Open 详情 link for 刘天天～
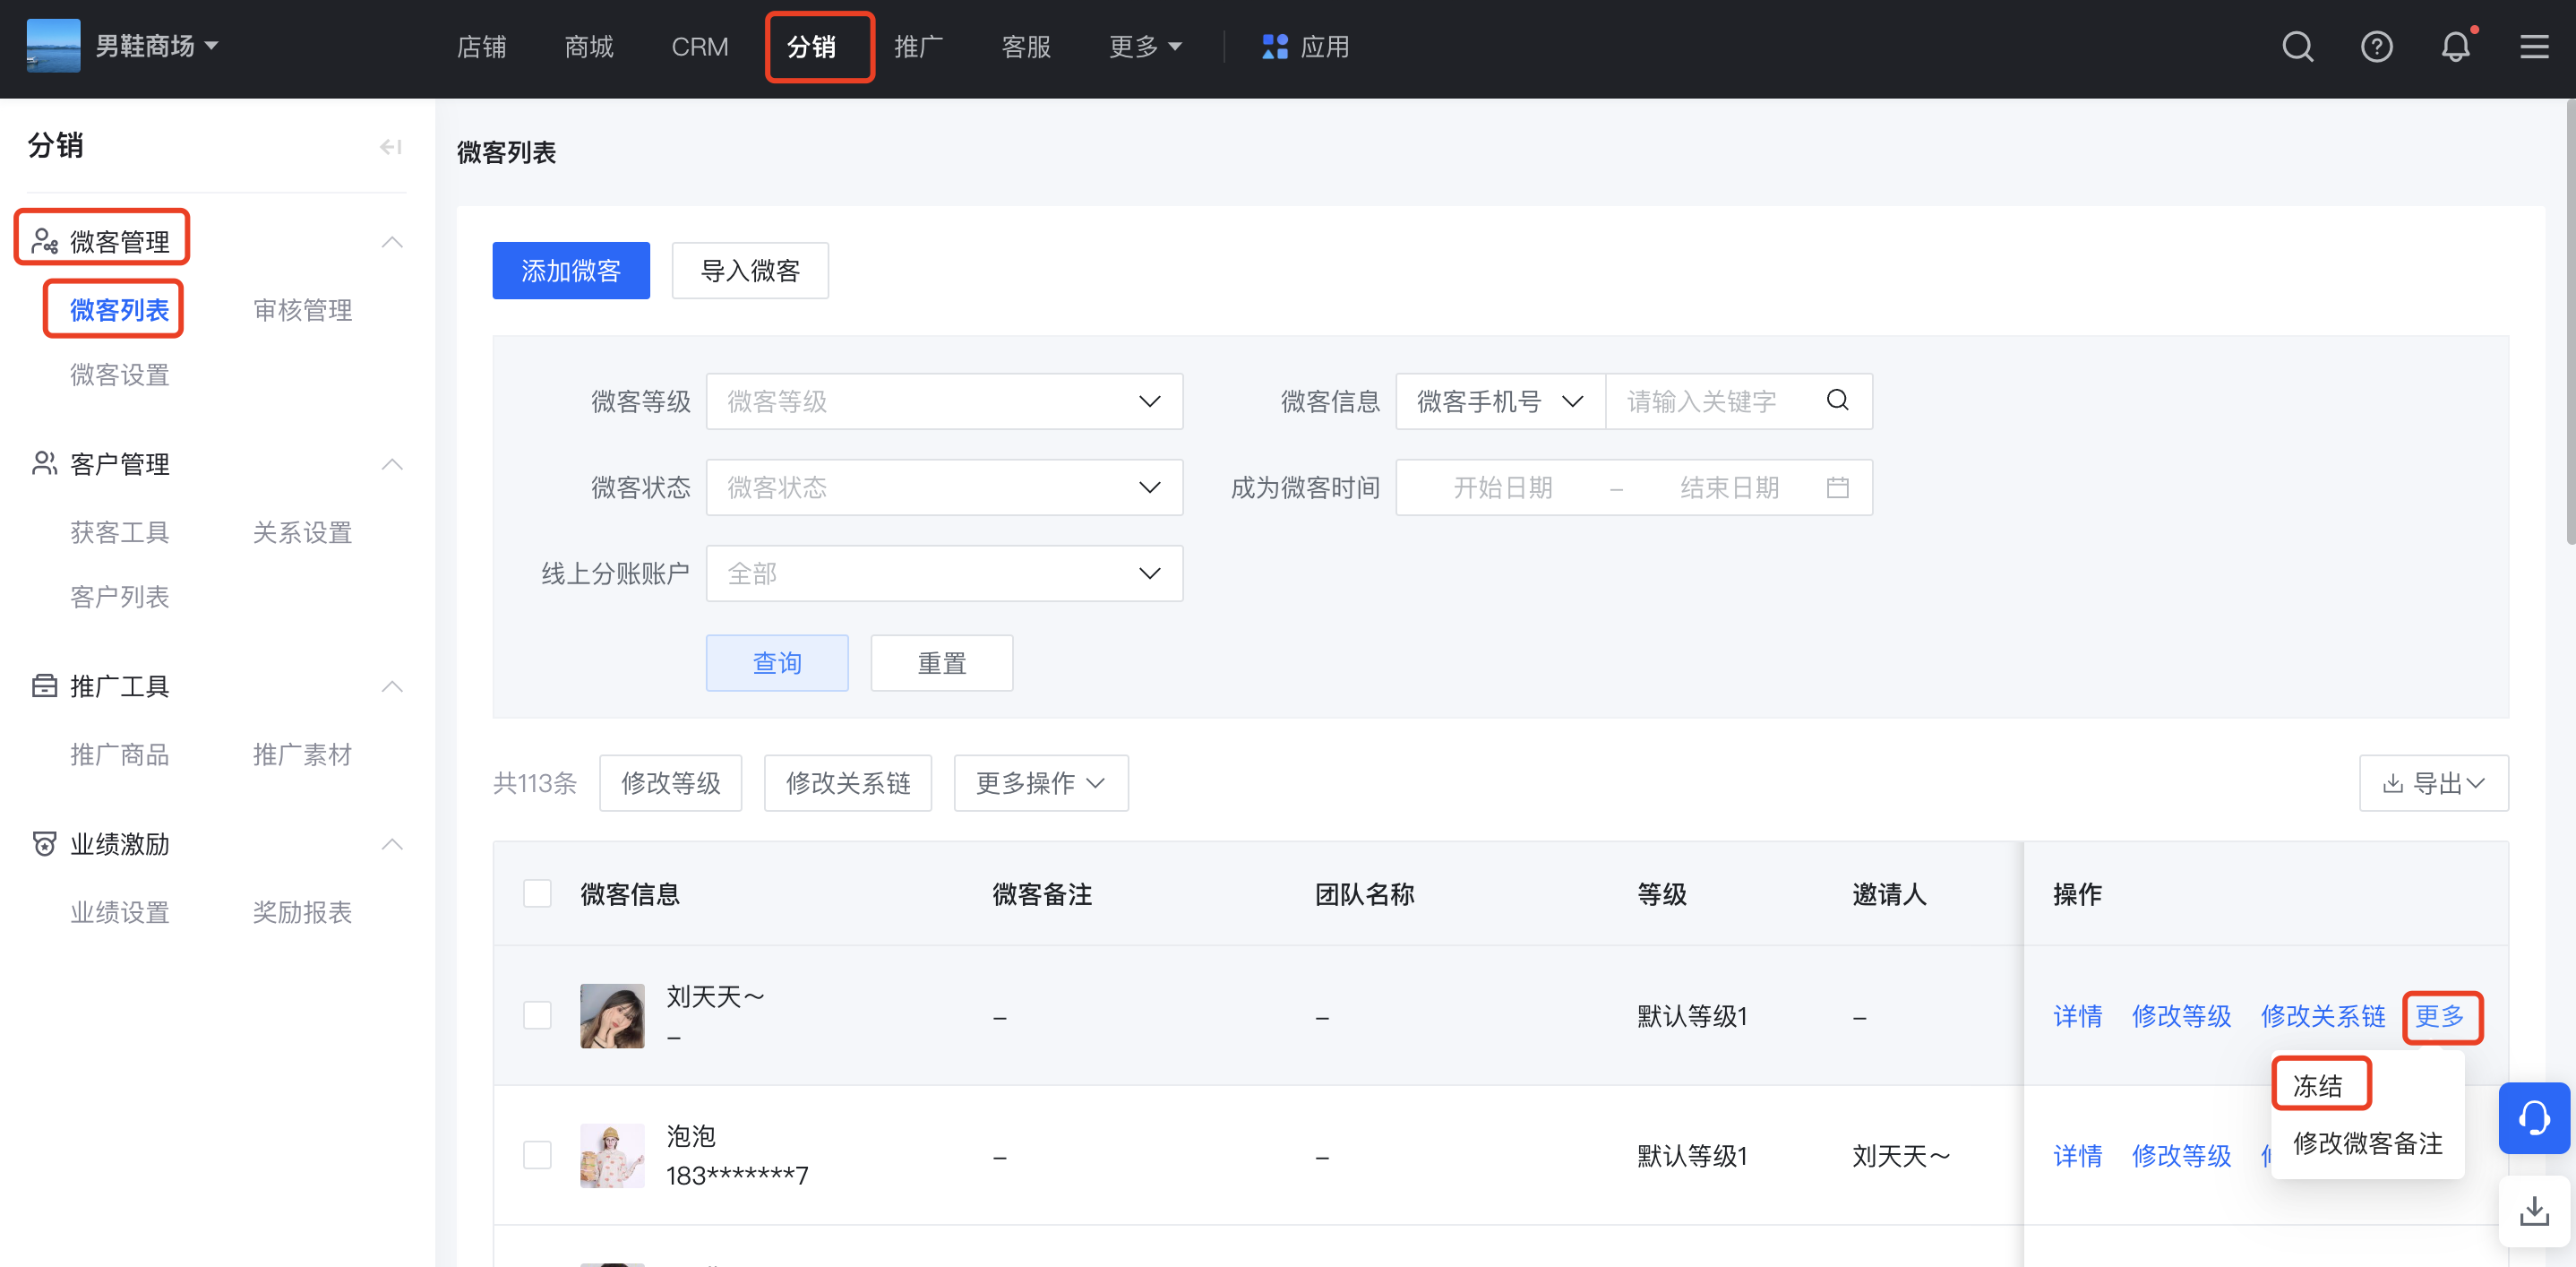The height and width of the screenshot is (1267, 2576). click(2077, 1016)
